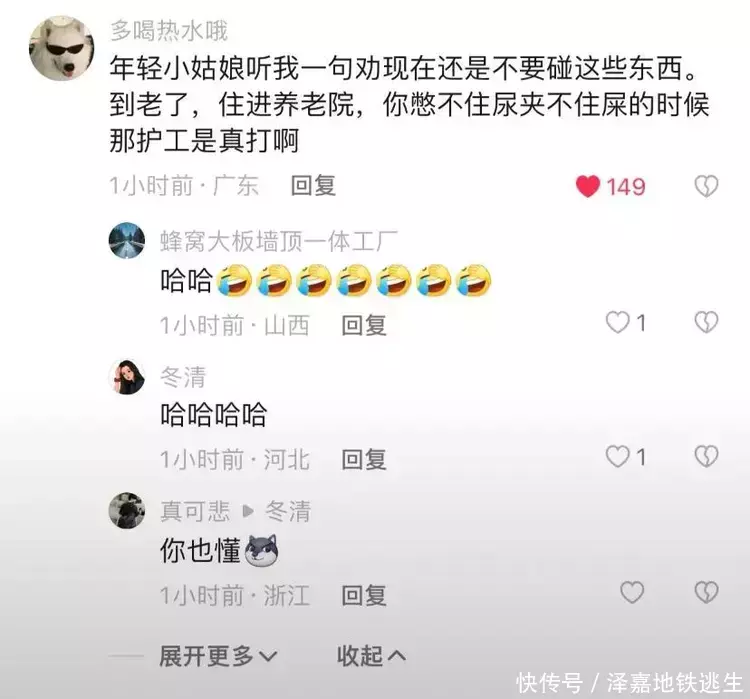Dislike 冬清's 哈哈哈哈 reply
The image size is (750, 699).
pos(706,457)
